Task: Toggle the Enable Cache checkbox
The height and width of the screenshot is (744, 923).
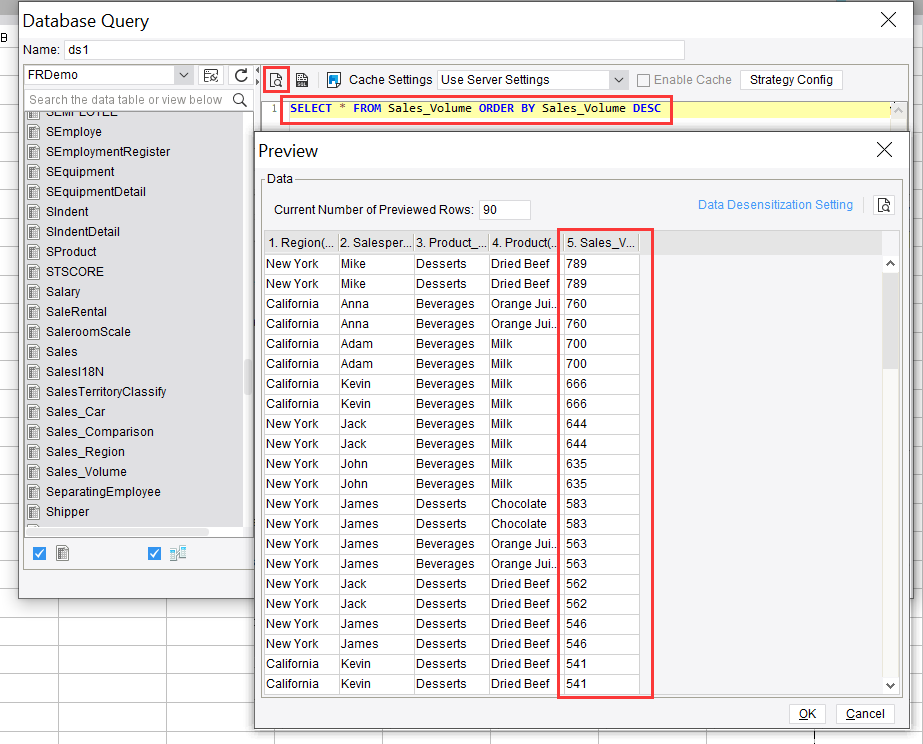Action: click(x=643, y=80)
